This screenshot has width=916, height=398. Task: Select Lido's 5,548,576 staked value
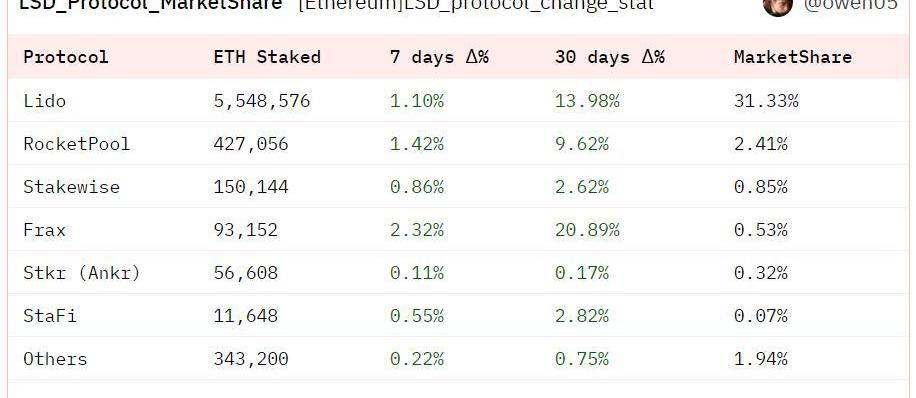(262, 101)
